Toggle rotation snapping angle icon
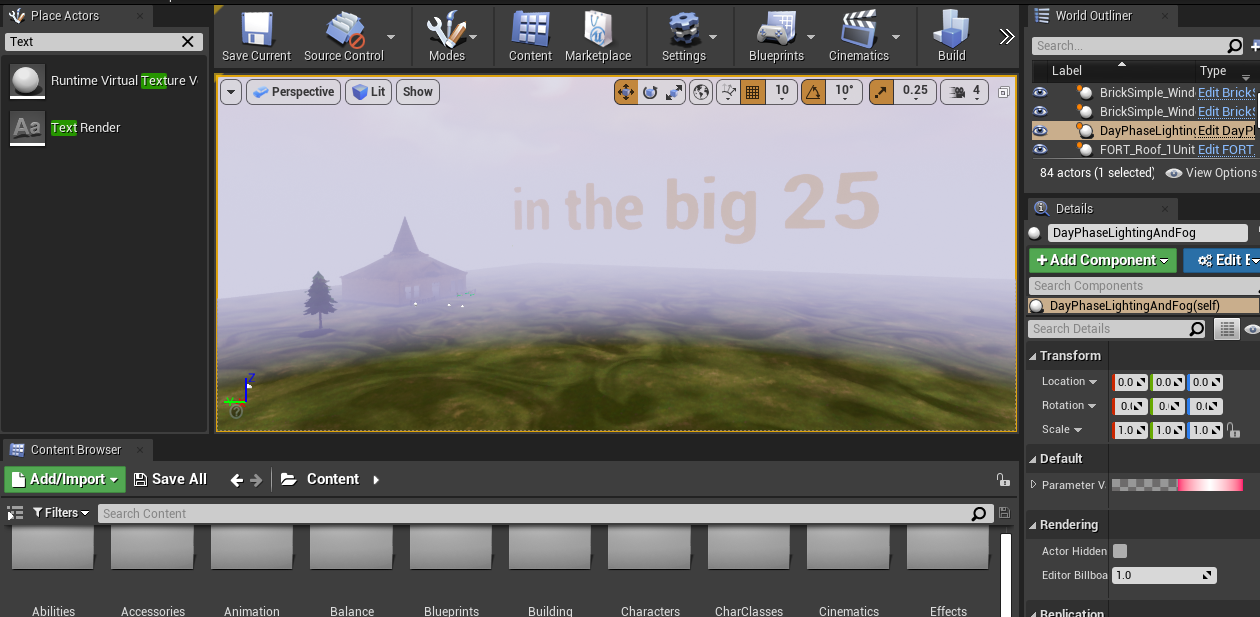 coord(814,92)
